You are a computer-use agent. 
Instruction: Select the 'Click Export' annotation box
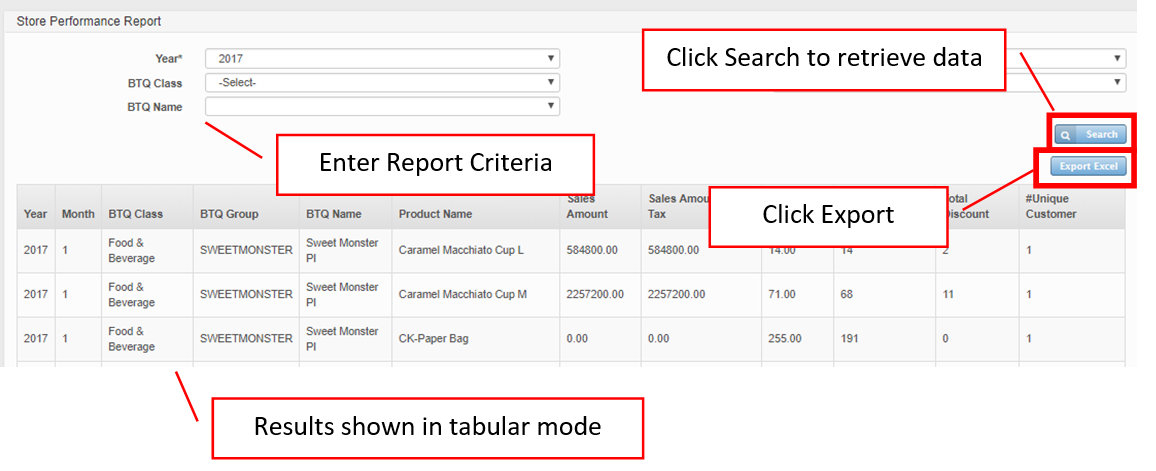pos(827,215)
